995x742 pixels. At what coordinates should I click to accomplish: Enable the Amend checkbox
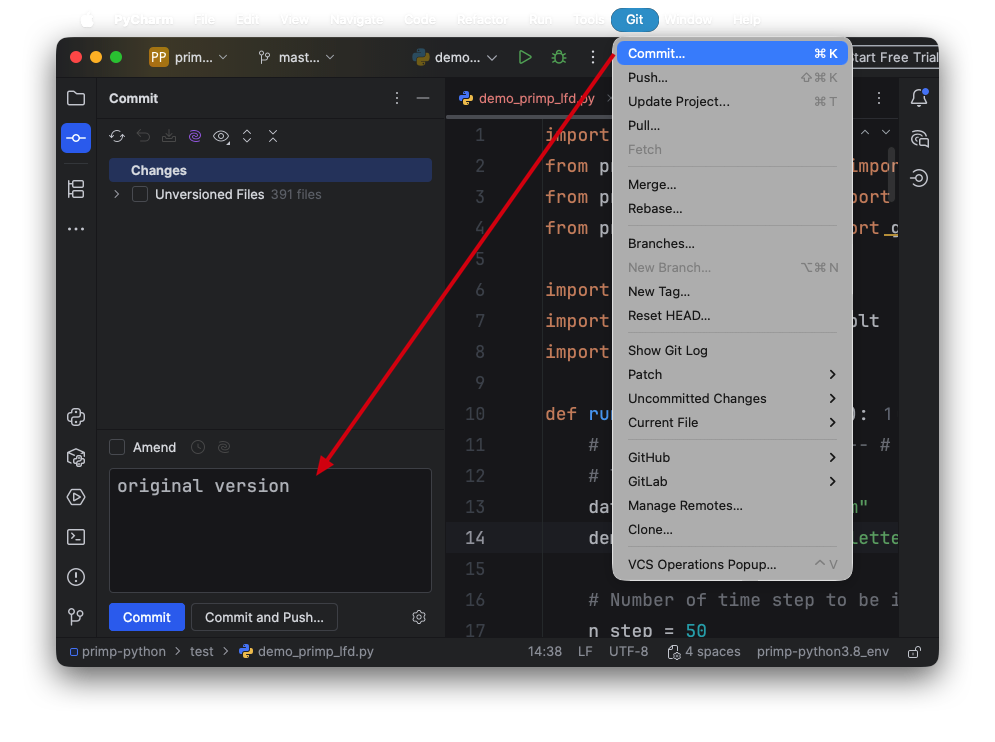point(118,447)
